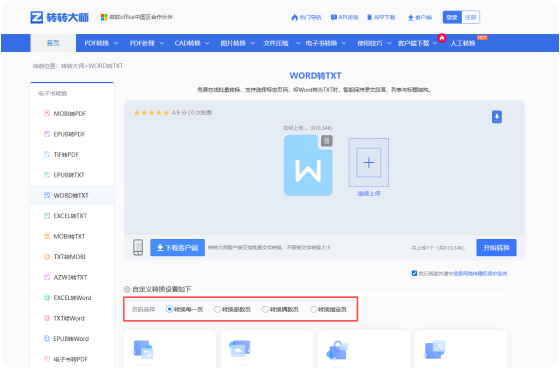Click the 登录 button
The width and height of the screenshot is (560, 369).
click(452, 17)
